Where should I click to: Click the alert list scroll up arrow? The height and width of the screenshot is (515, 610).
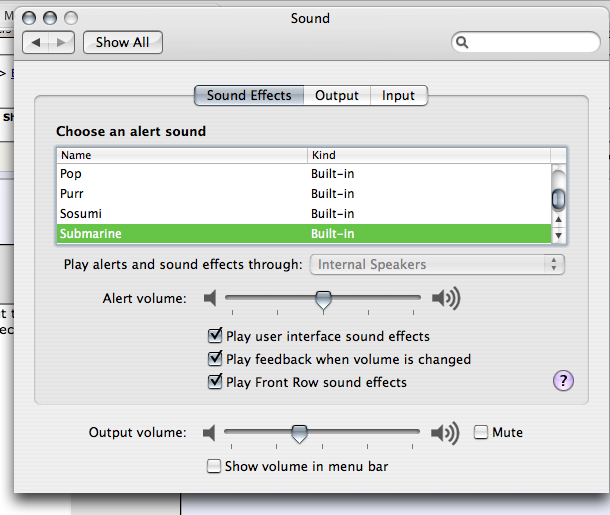click(559, 219)
